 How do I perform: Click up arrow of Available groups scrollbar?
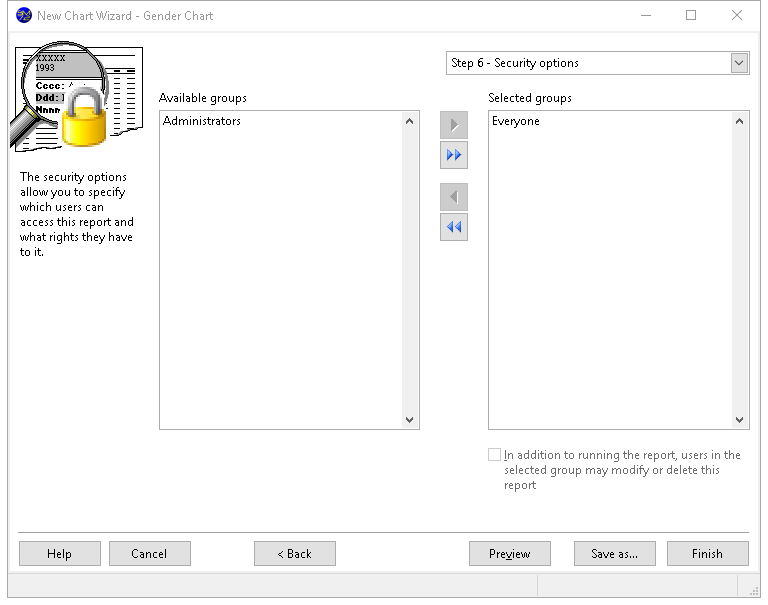click(x=410, y=121)
